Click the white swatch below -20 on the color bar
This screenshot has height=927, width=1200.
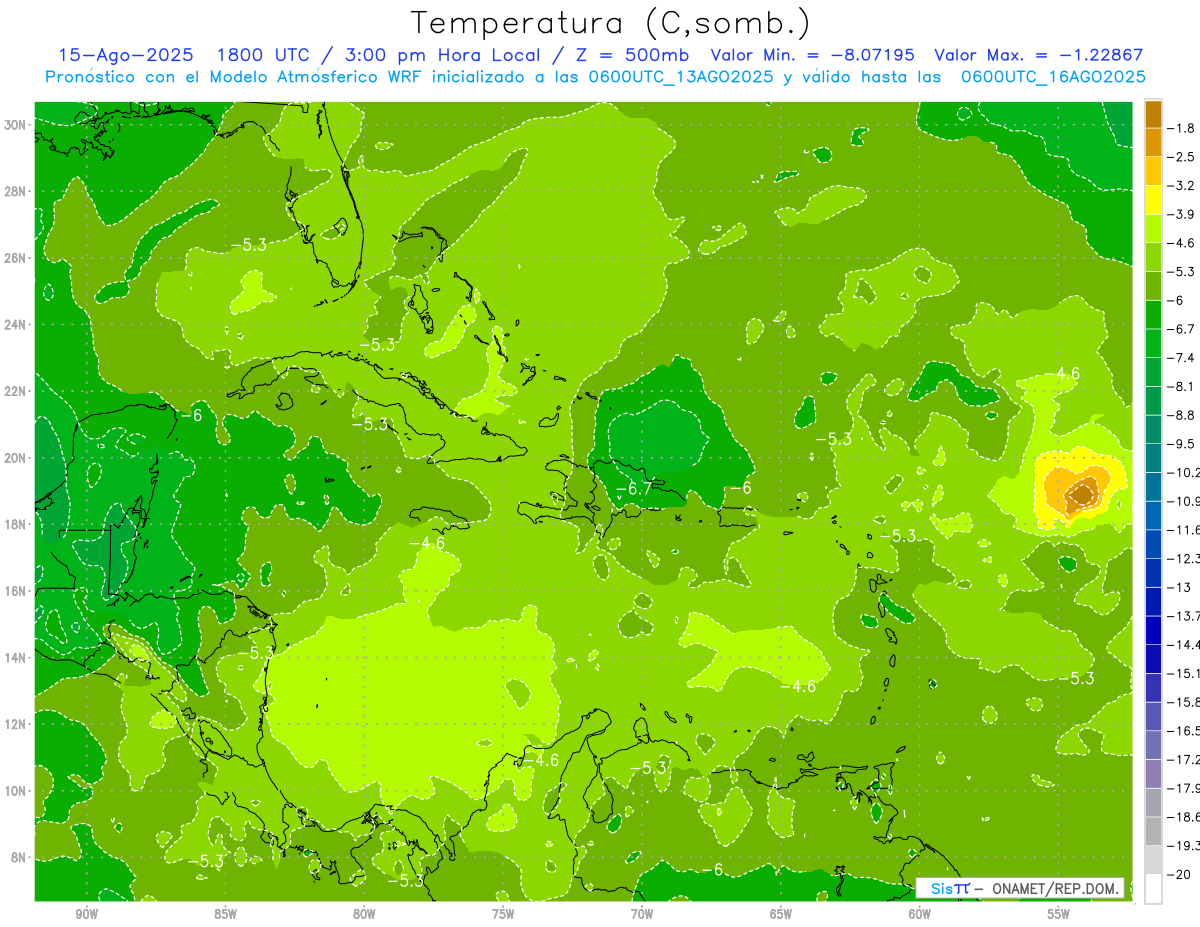[1153, 889]
